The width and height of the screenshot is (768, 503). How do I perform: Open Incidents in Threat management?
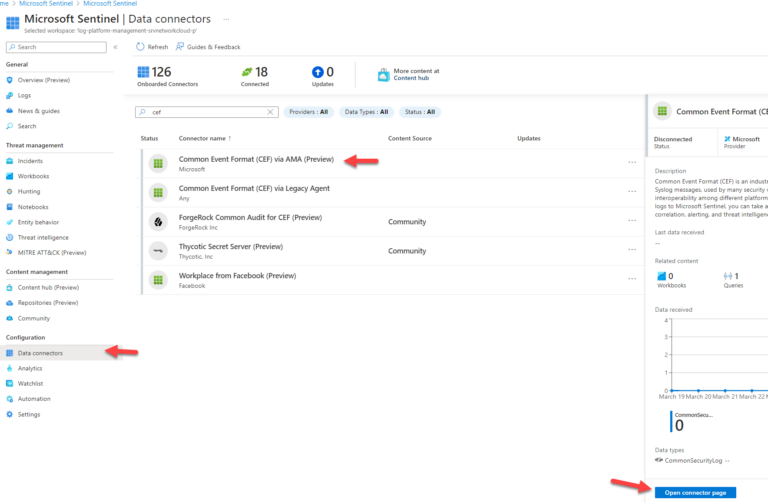(x=30, y=161)
